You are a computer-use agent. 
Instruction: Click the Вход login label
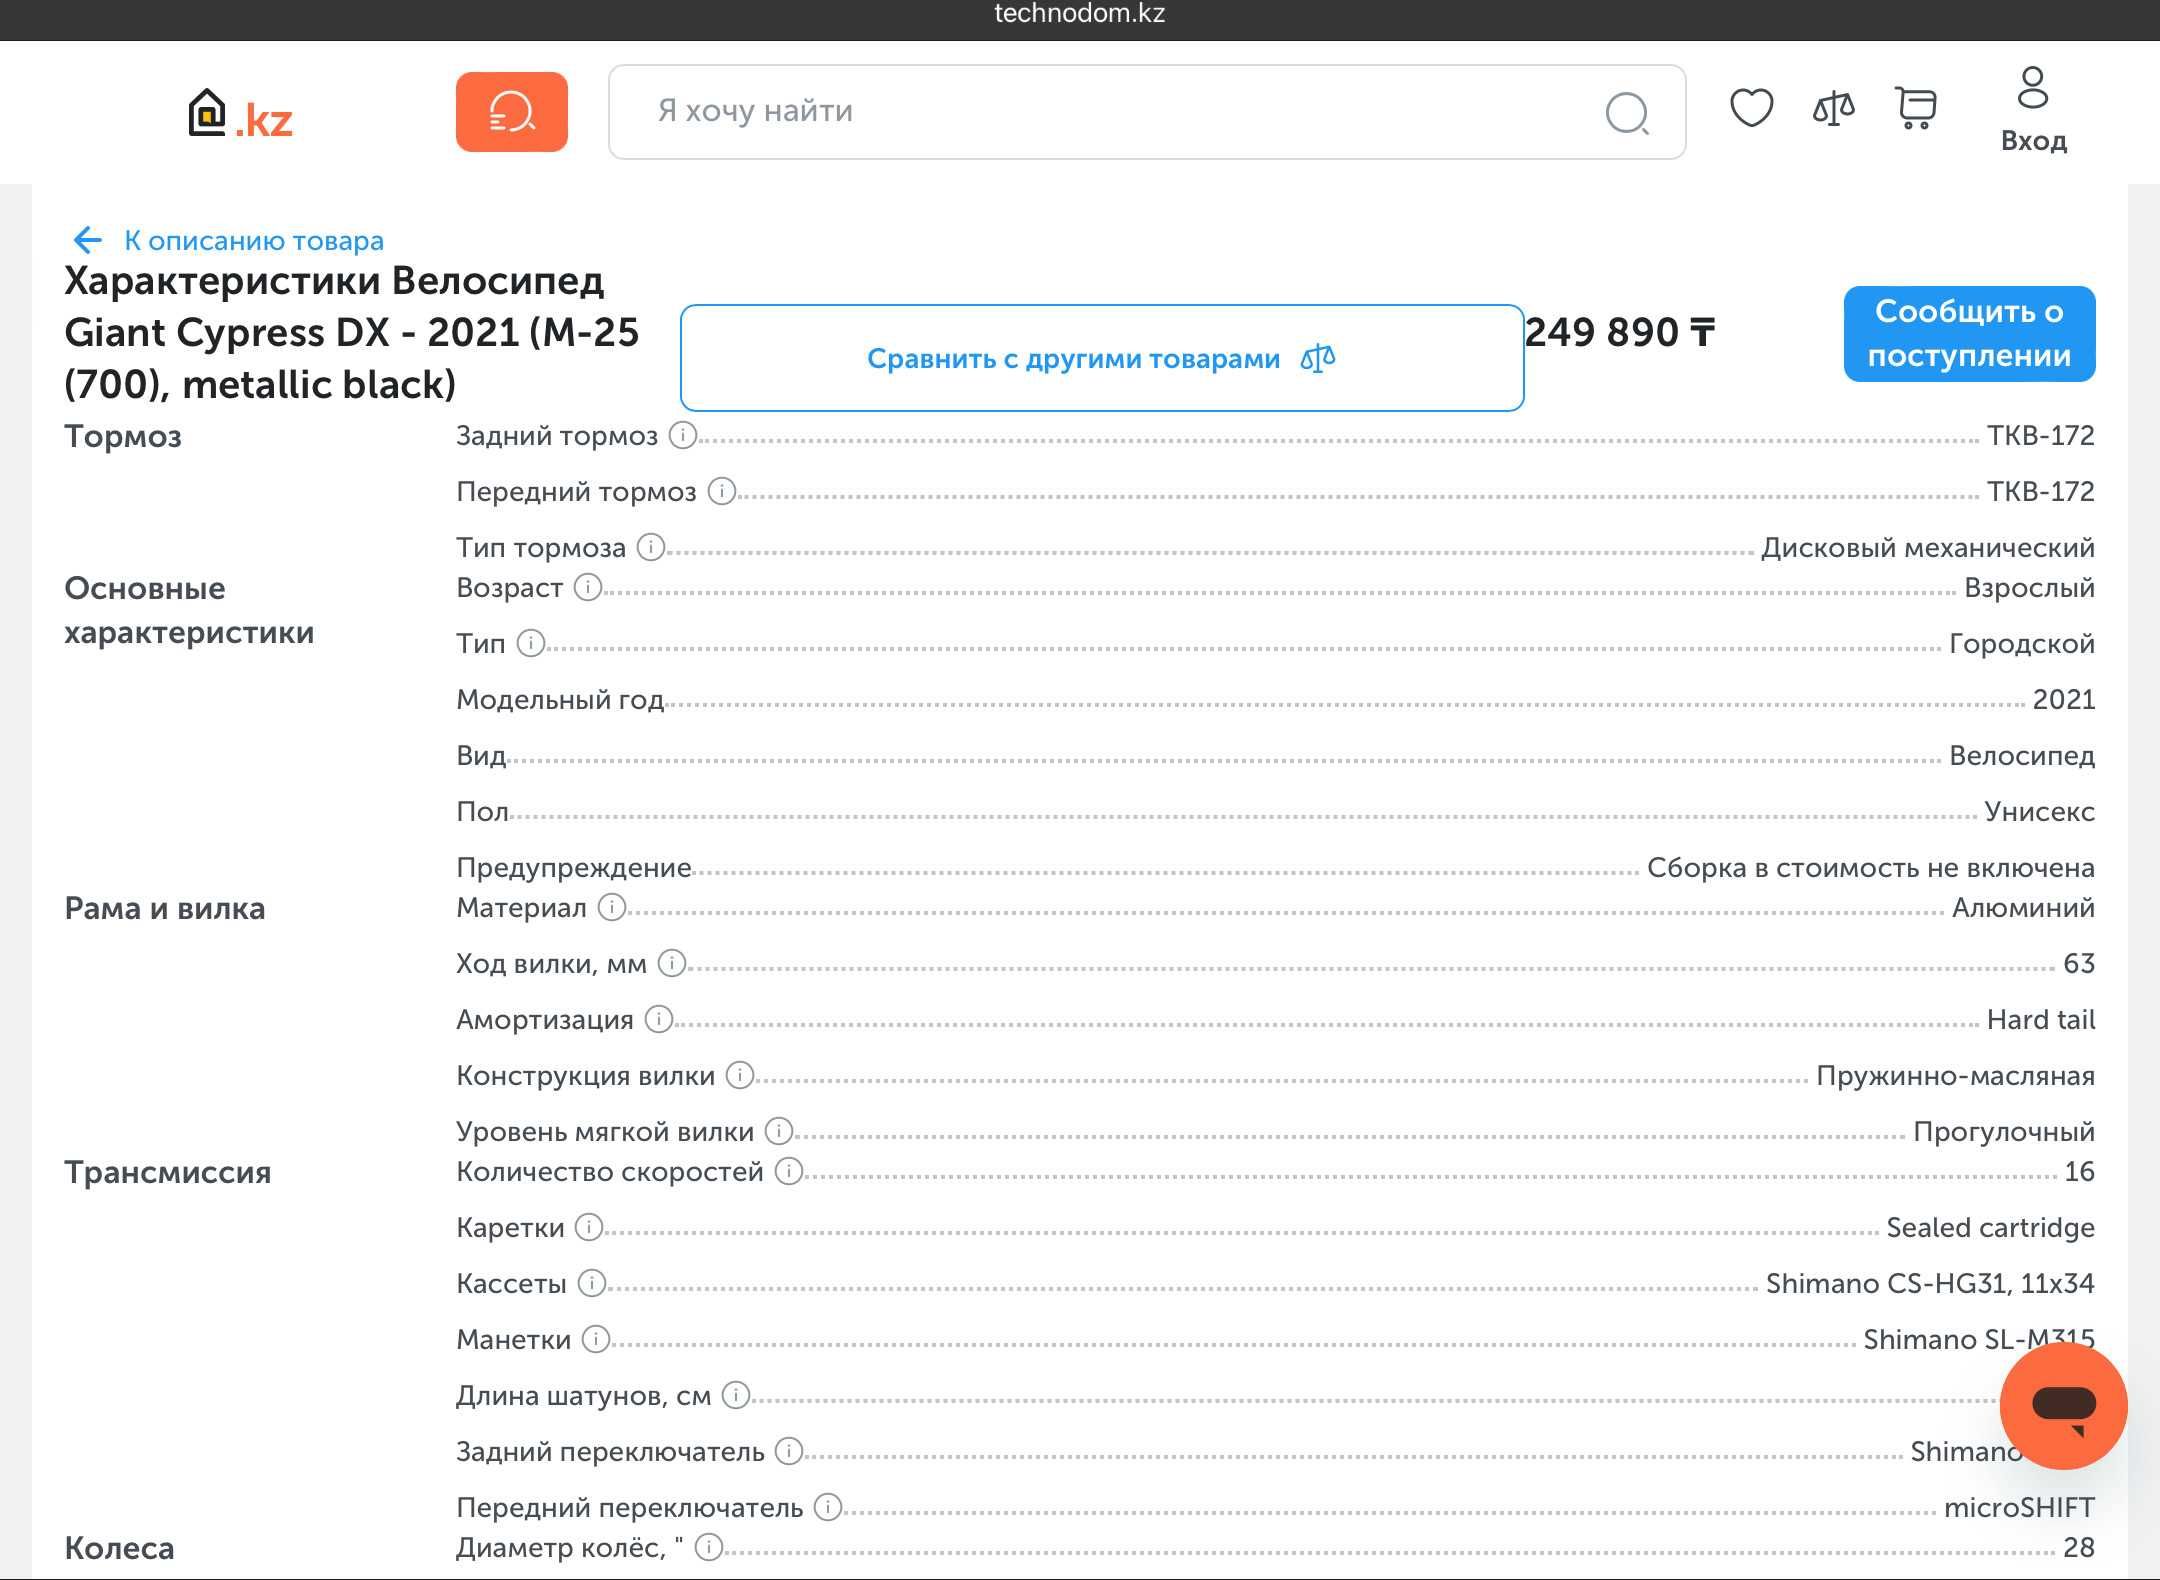(x=2033, y=141)
